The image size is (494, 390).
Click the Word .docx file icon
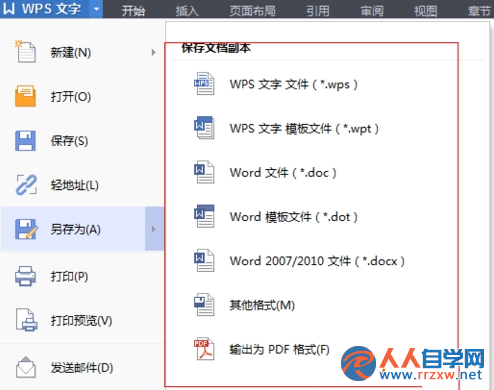tap(204, 260)
